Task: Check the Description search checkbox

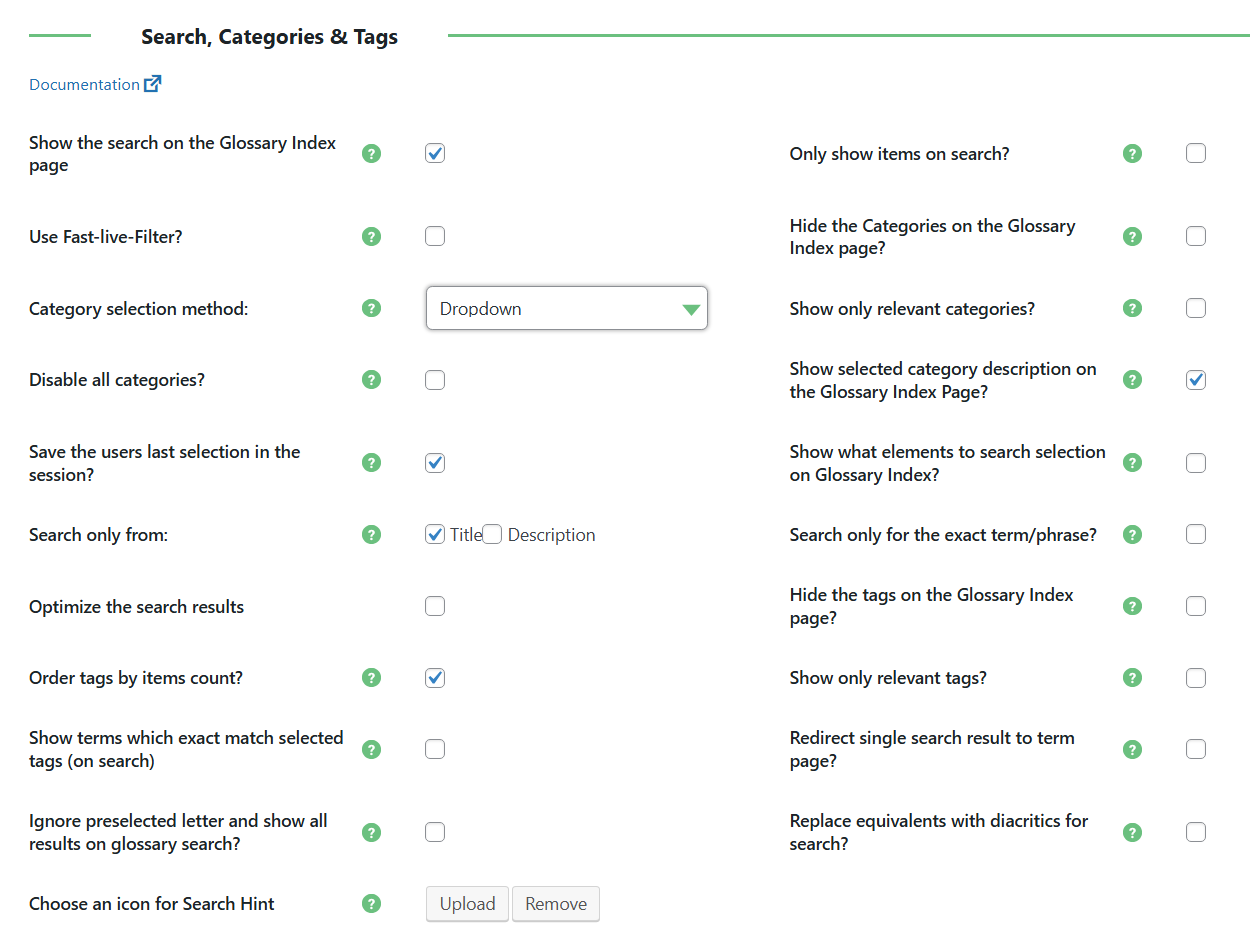Action: (x=492, y=534)
